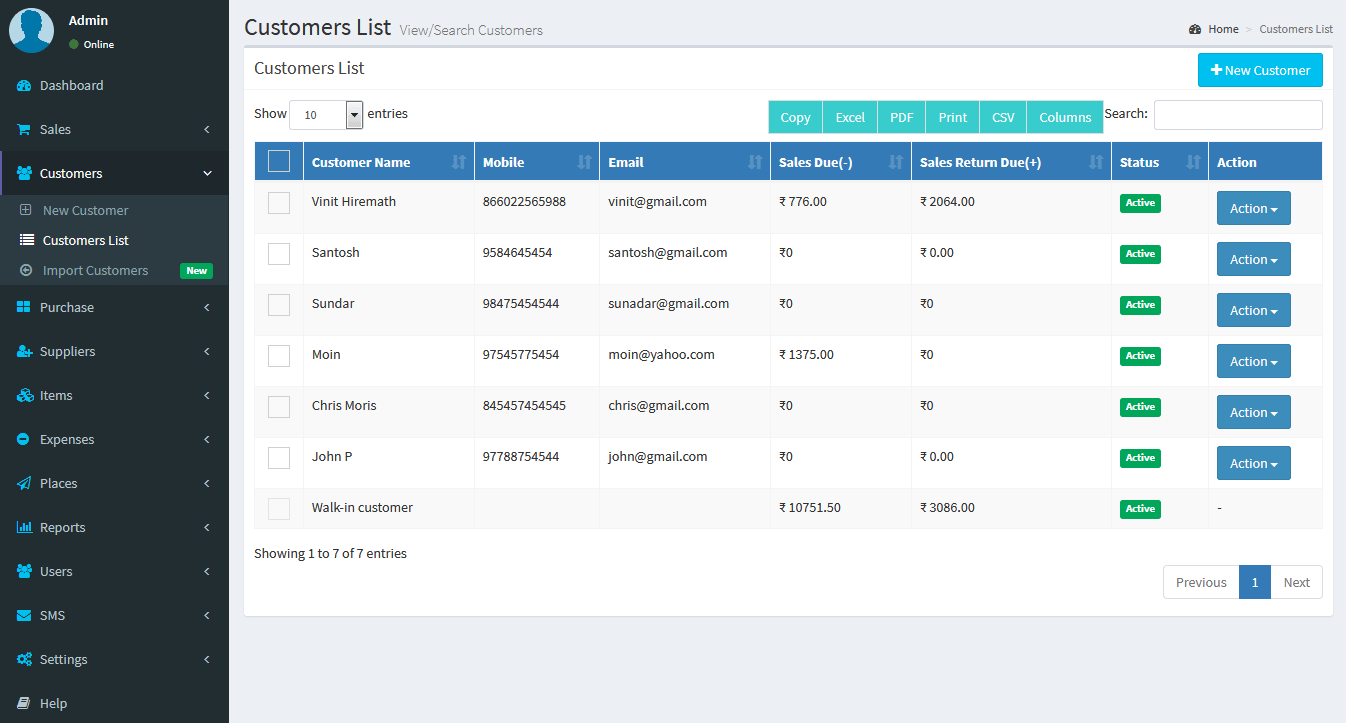
Task: Open Action dropdown for Sundar
Action: tap(1254, 310)
